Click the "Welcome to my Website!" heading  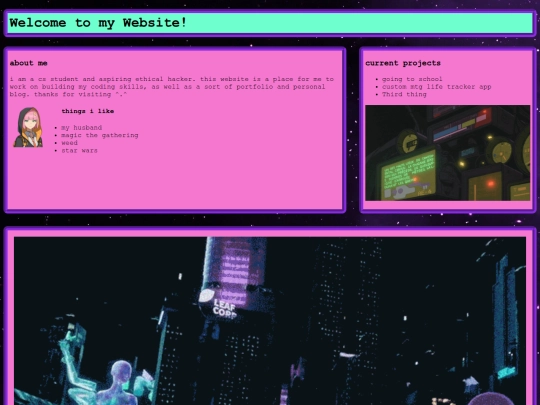98,23
